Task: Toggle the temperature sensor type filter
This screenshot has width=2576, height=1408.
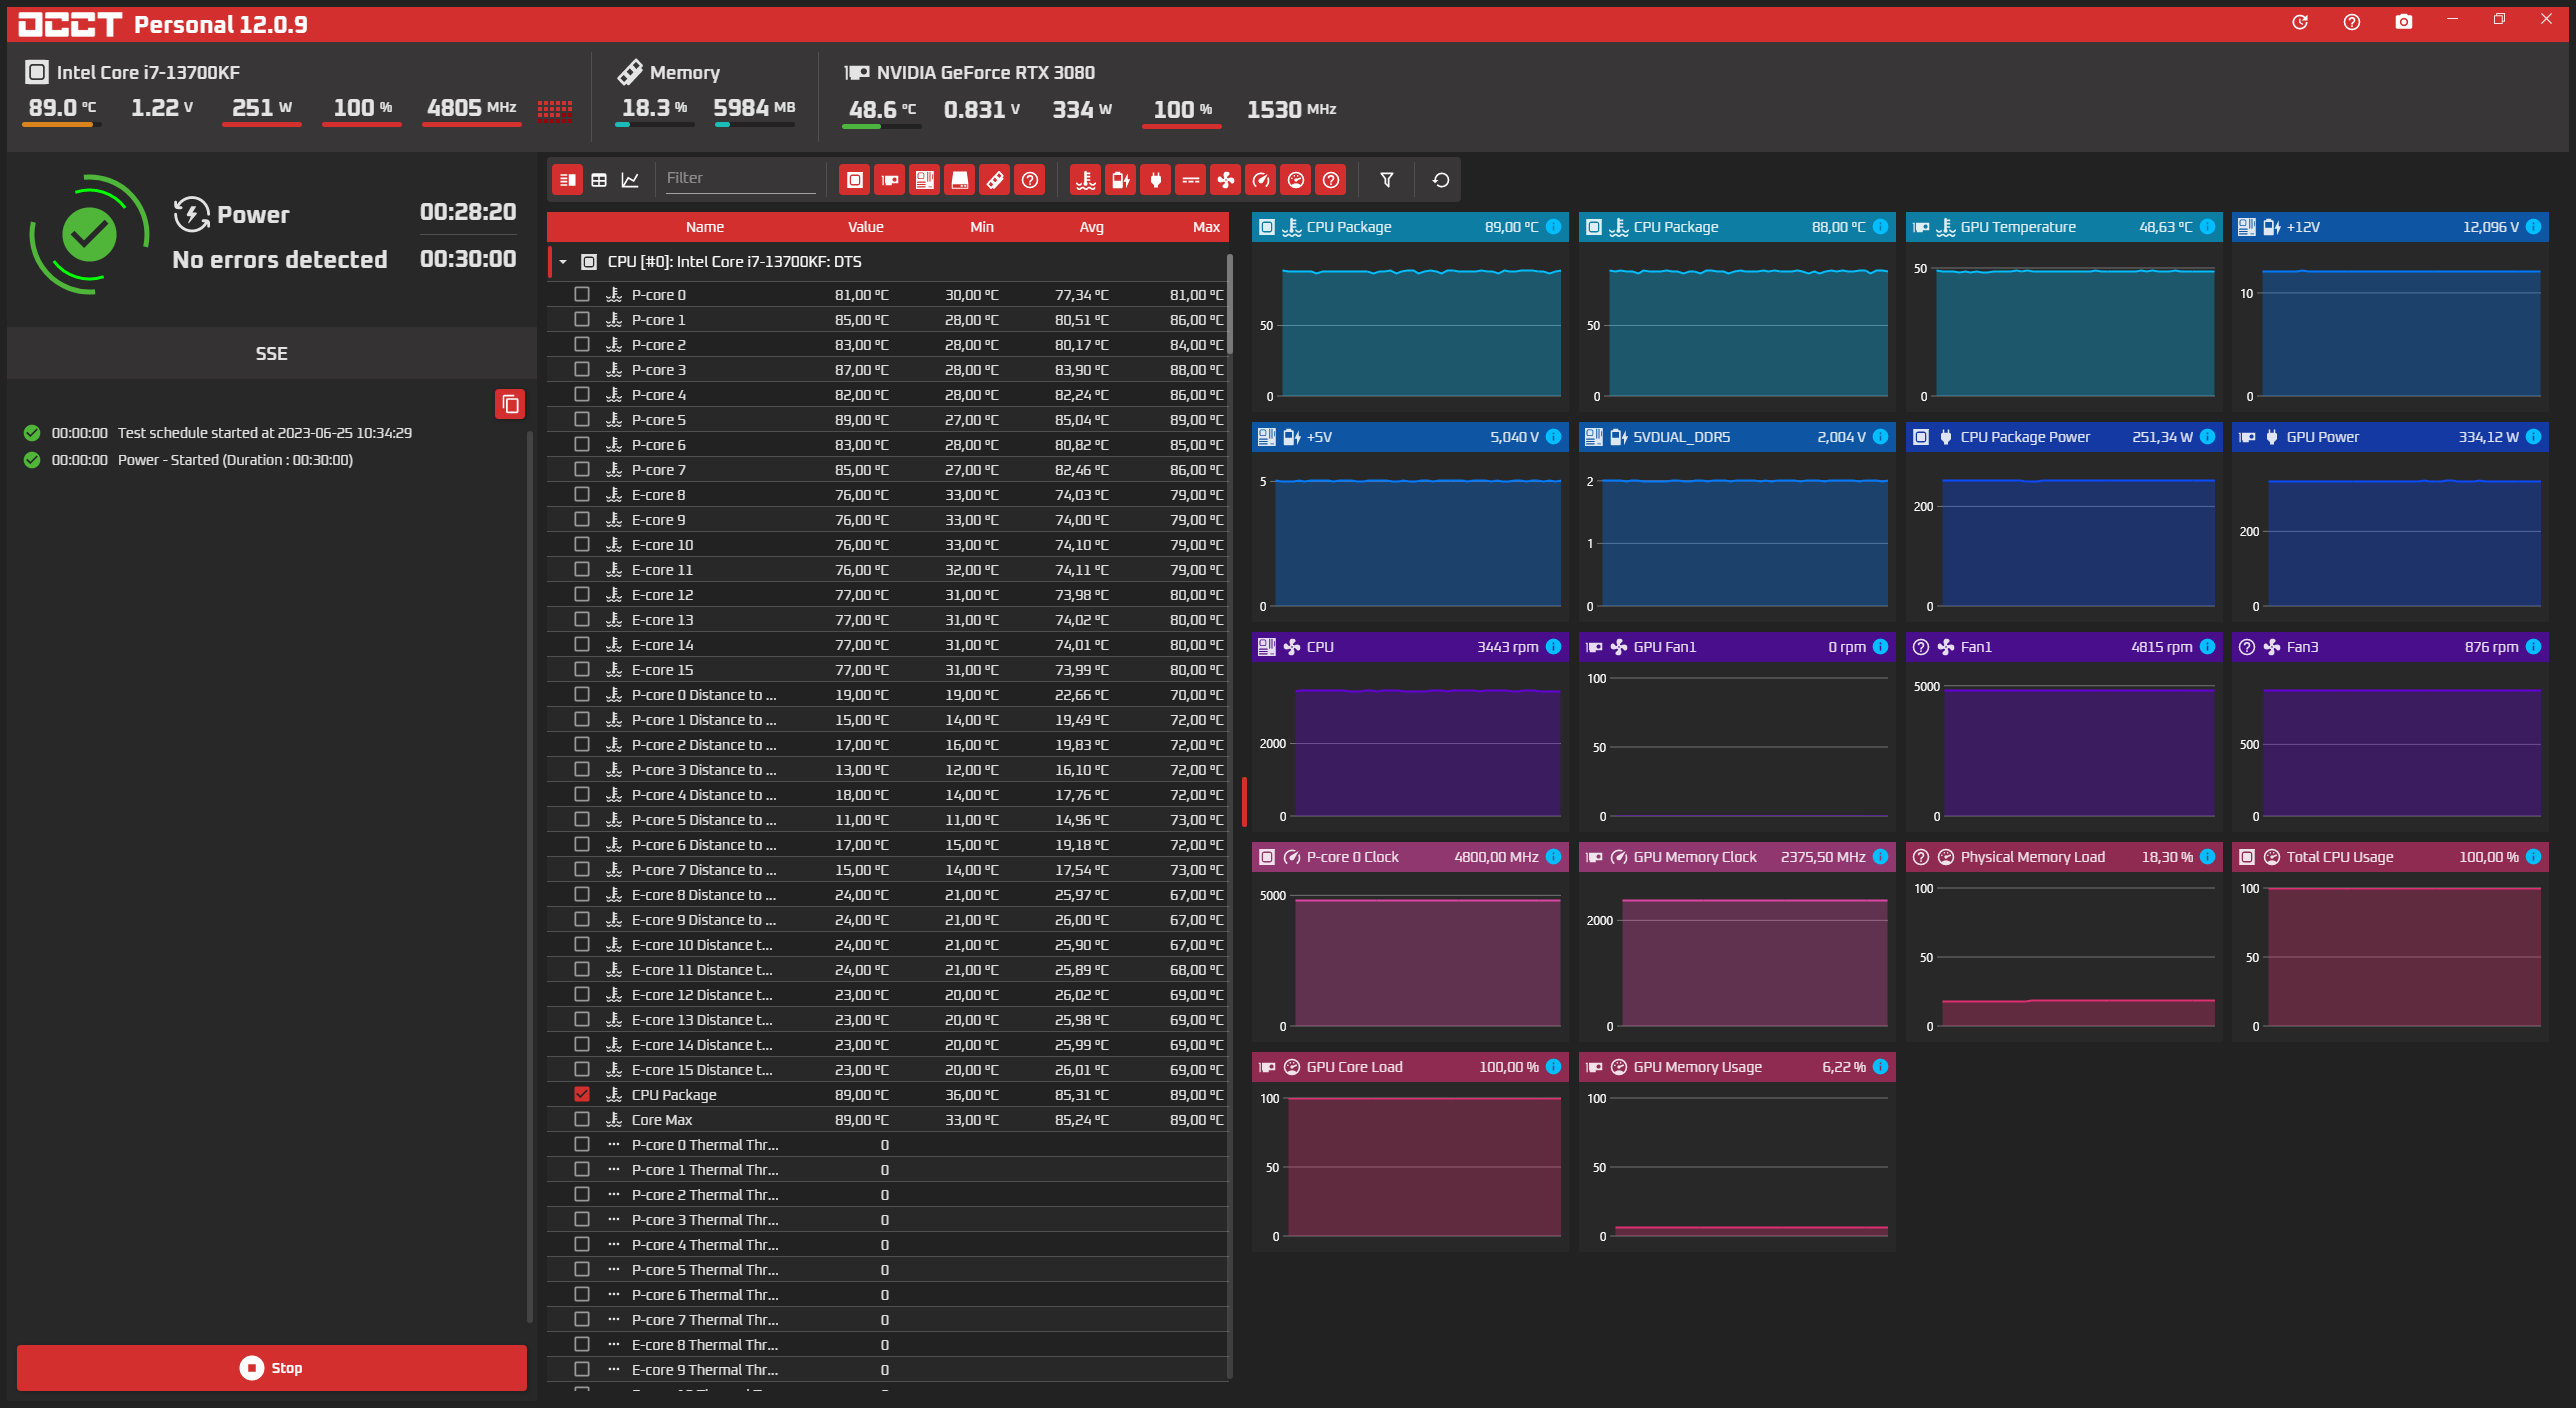Action: pyautogui.click(x=1085, y=180)
